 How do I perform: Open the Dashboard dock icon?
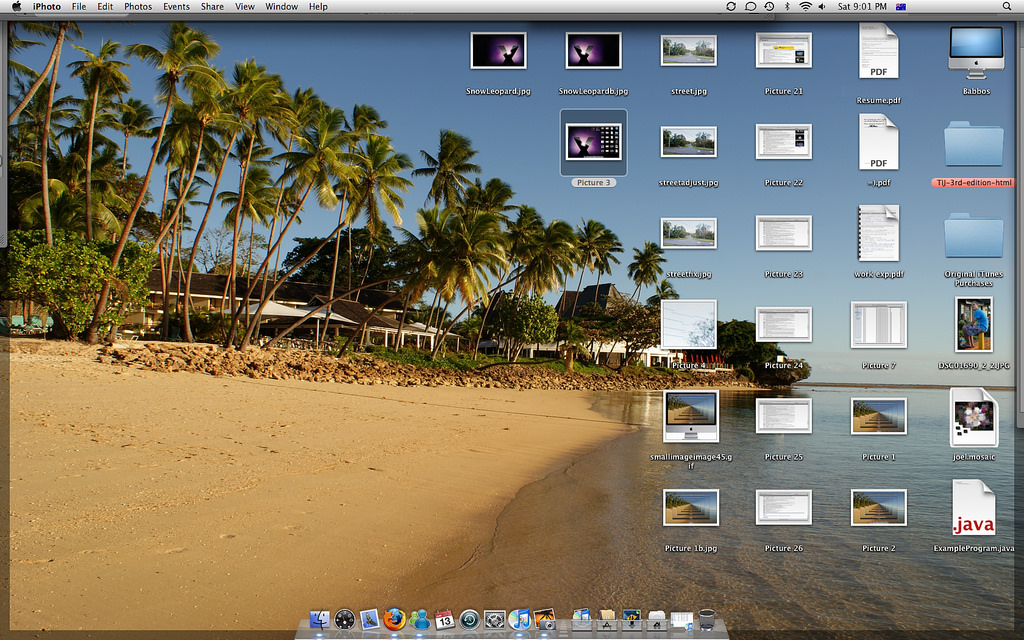point(345,620)
